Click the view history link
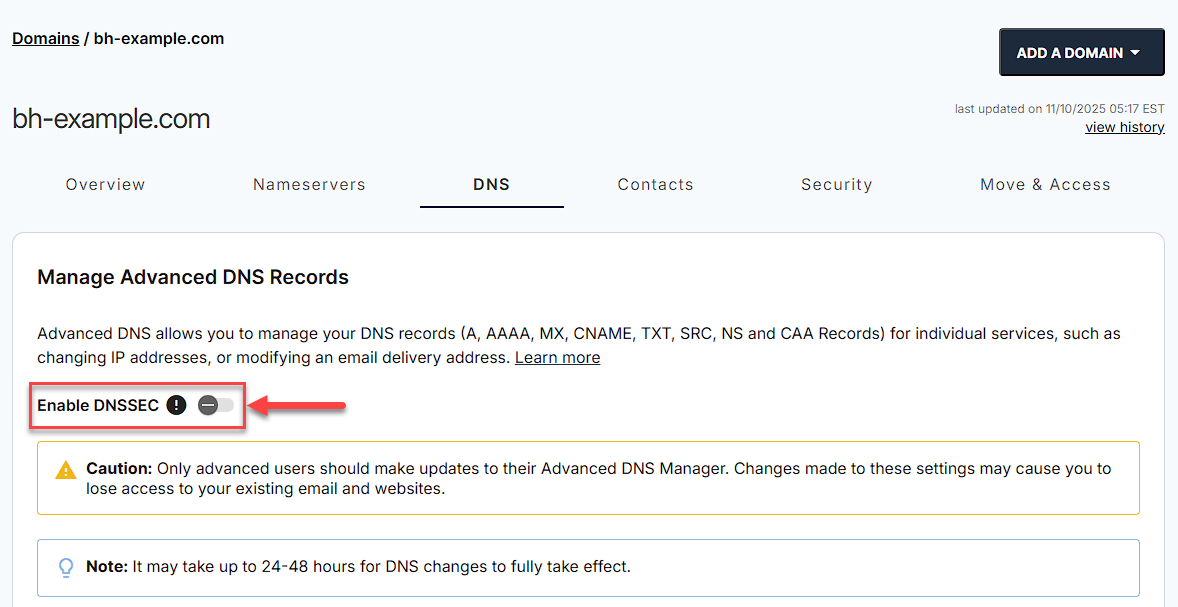The width and height of the screenshot is (1178, 607). 1124,126
